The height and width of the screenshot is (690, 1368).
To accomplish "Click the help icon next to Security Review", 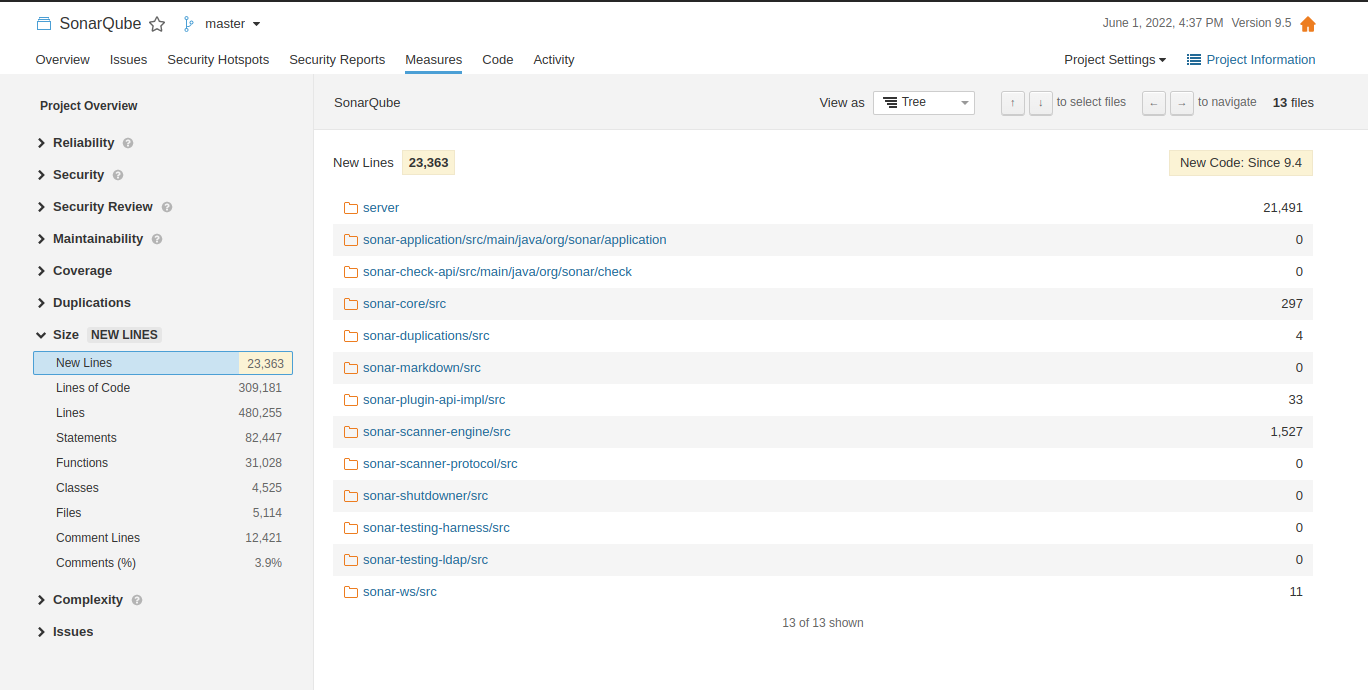I will click(167, 207).
